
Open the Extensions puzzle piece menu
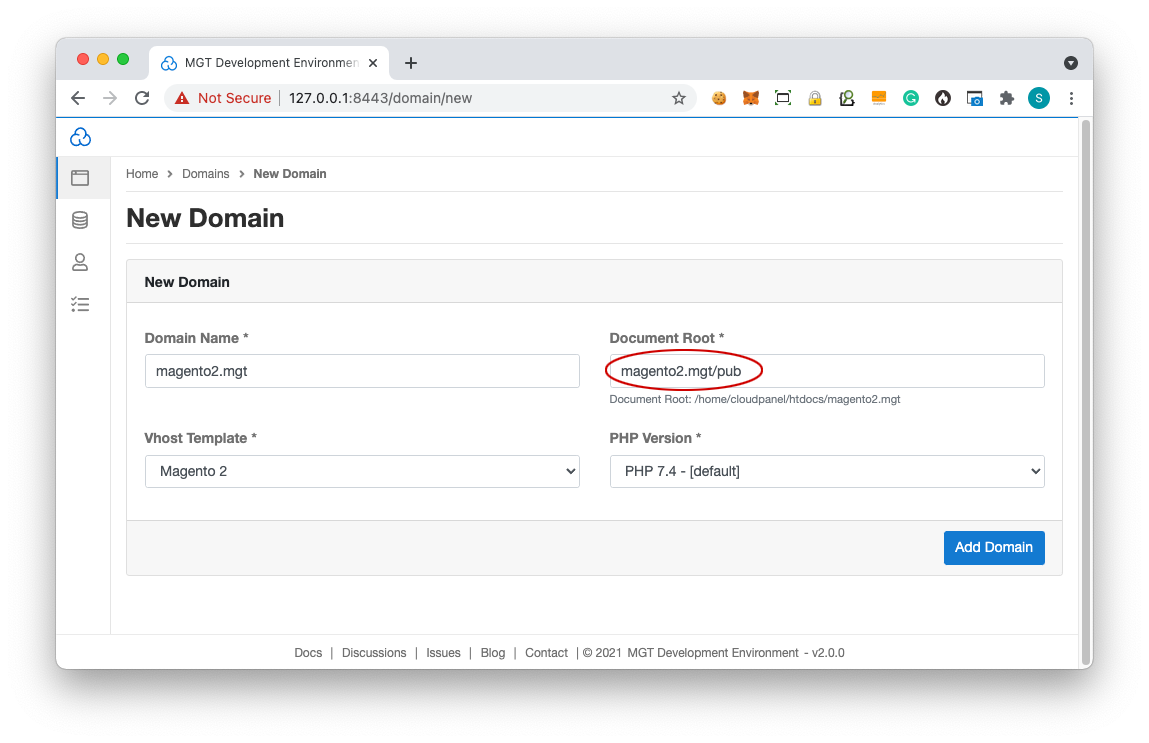tap(1007, 98)
